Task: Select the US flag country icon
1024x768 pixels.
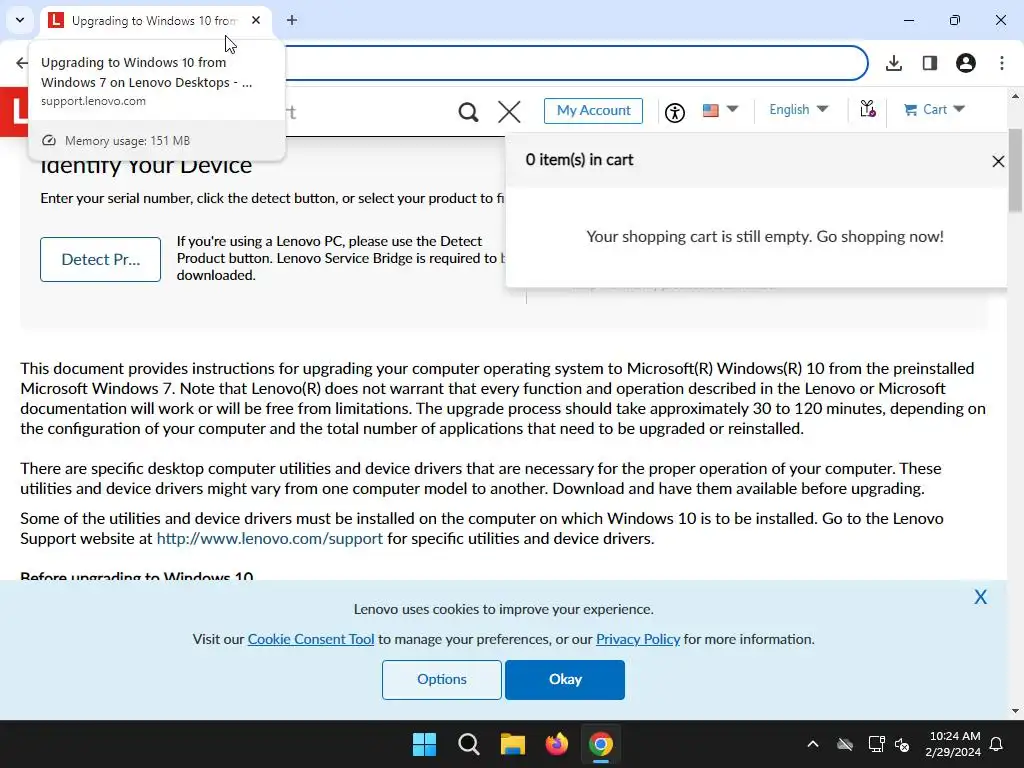Action: point(711,110)
